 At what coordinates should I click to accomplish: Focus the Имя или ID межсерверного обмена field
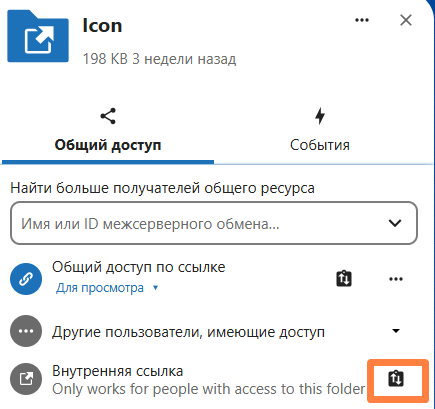(214, 223)
